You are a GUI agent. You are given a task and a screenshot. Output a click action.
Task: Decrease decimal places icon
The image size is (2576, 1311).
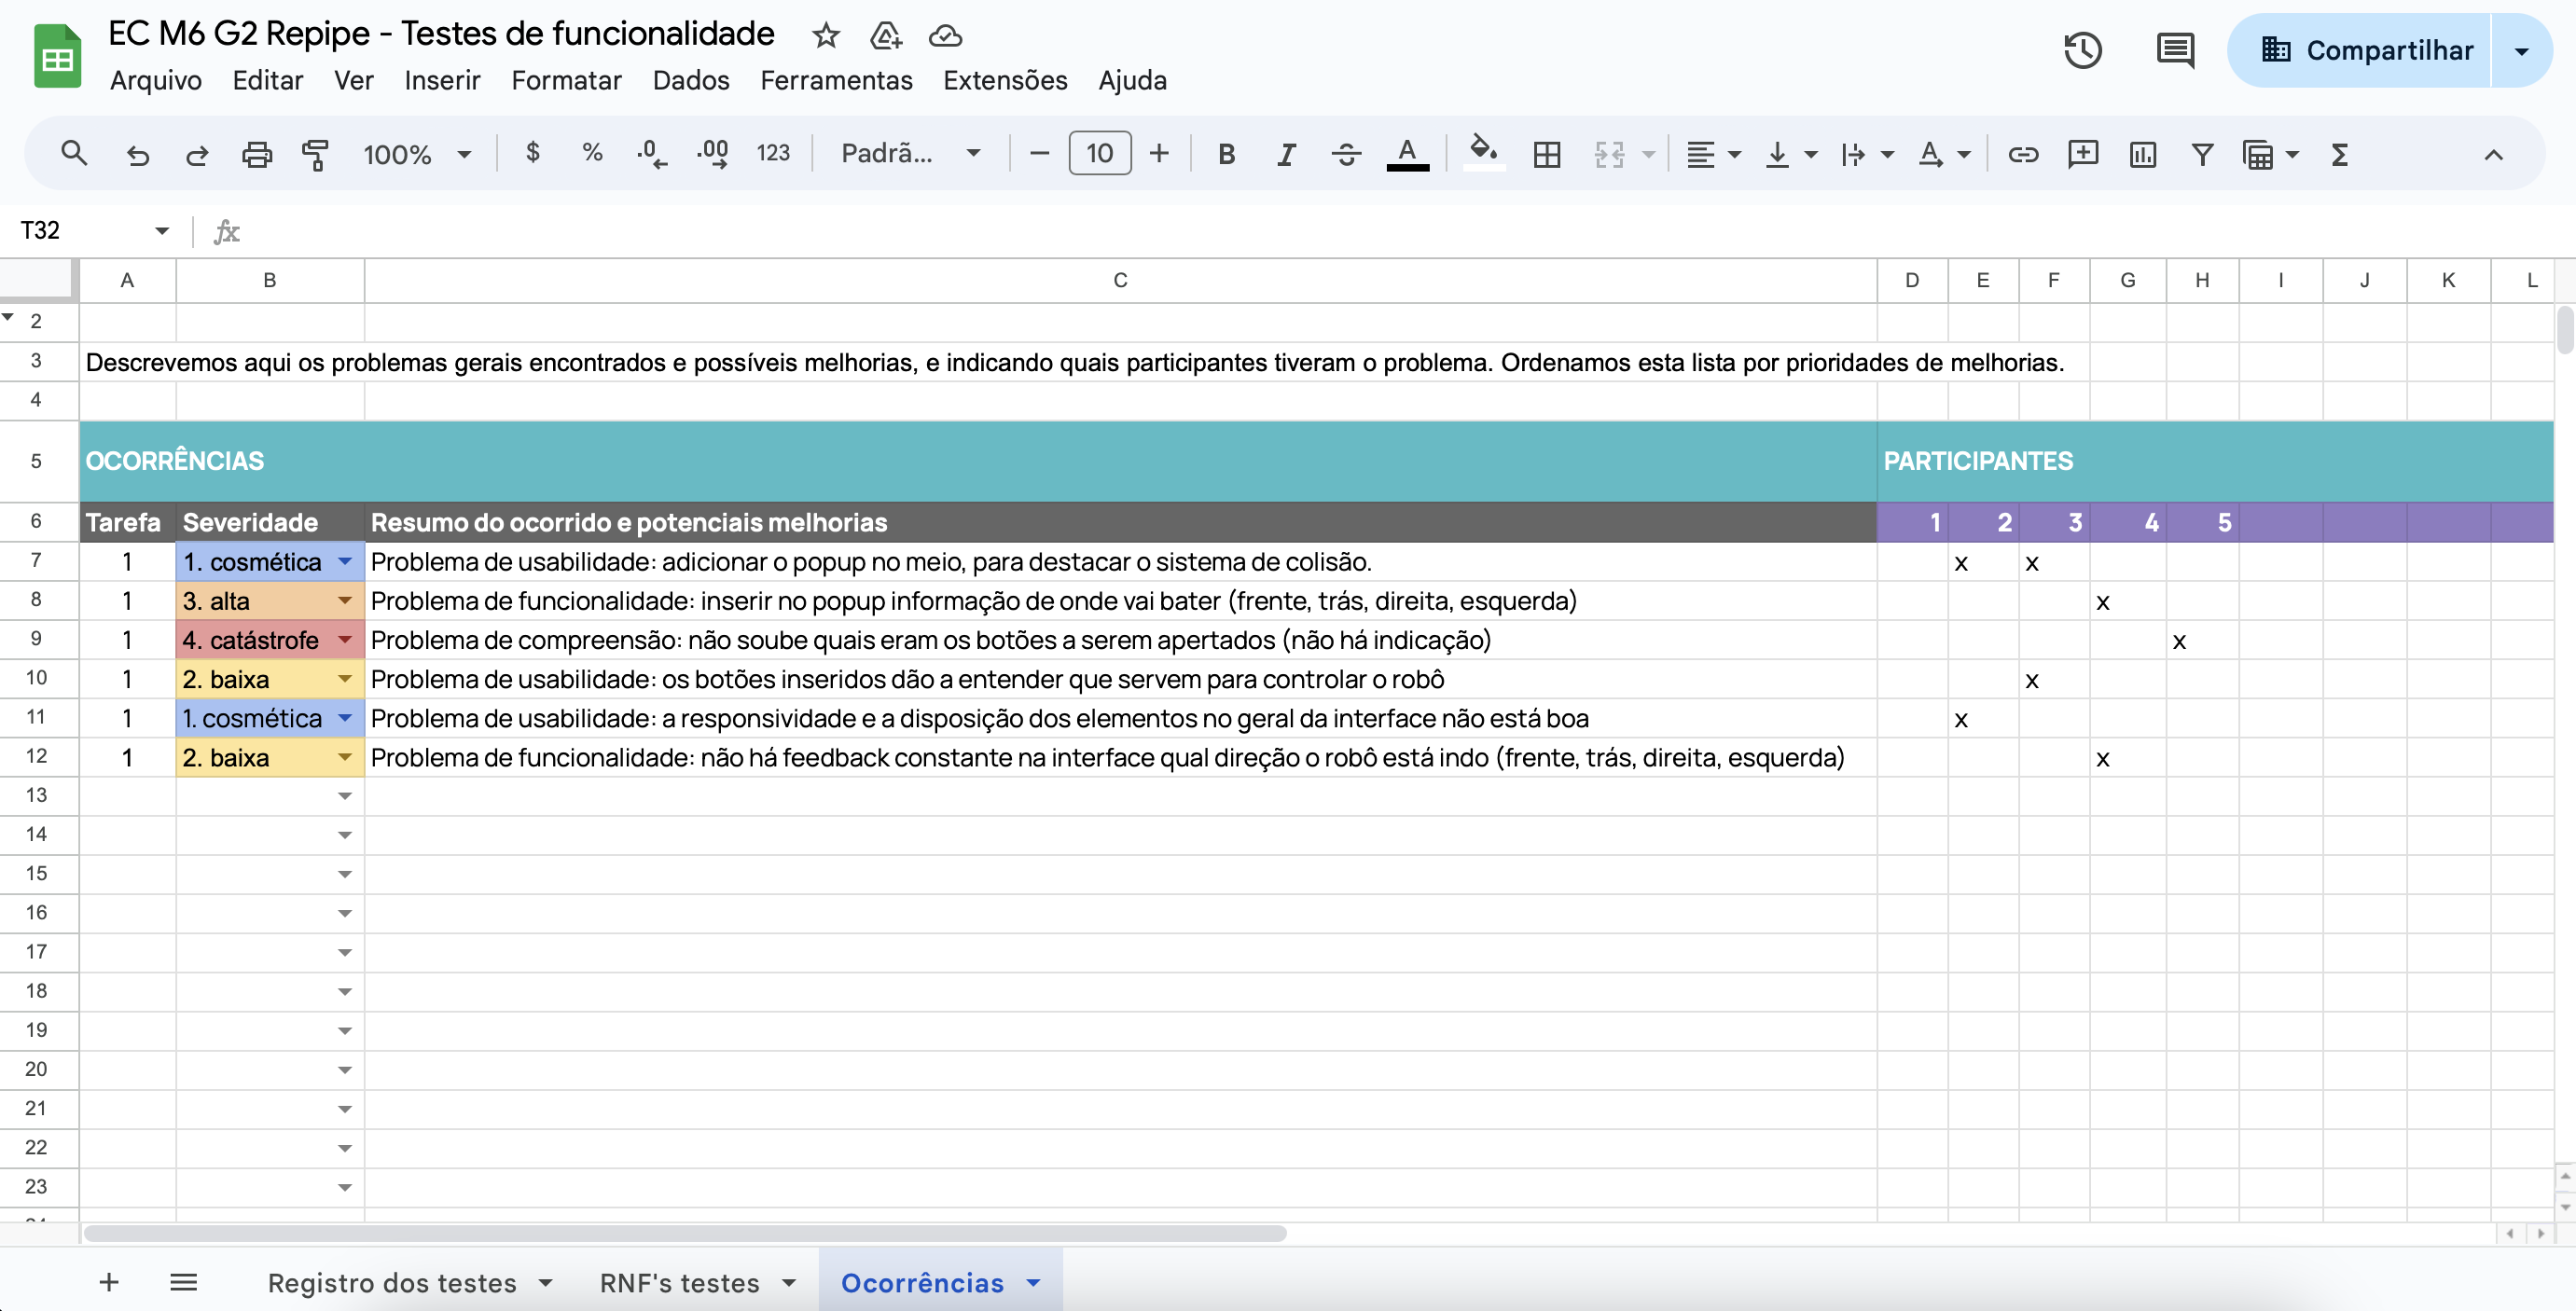[x=652, y=154]
